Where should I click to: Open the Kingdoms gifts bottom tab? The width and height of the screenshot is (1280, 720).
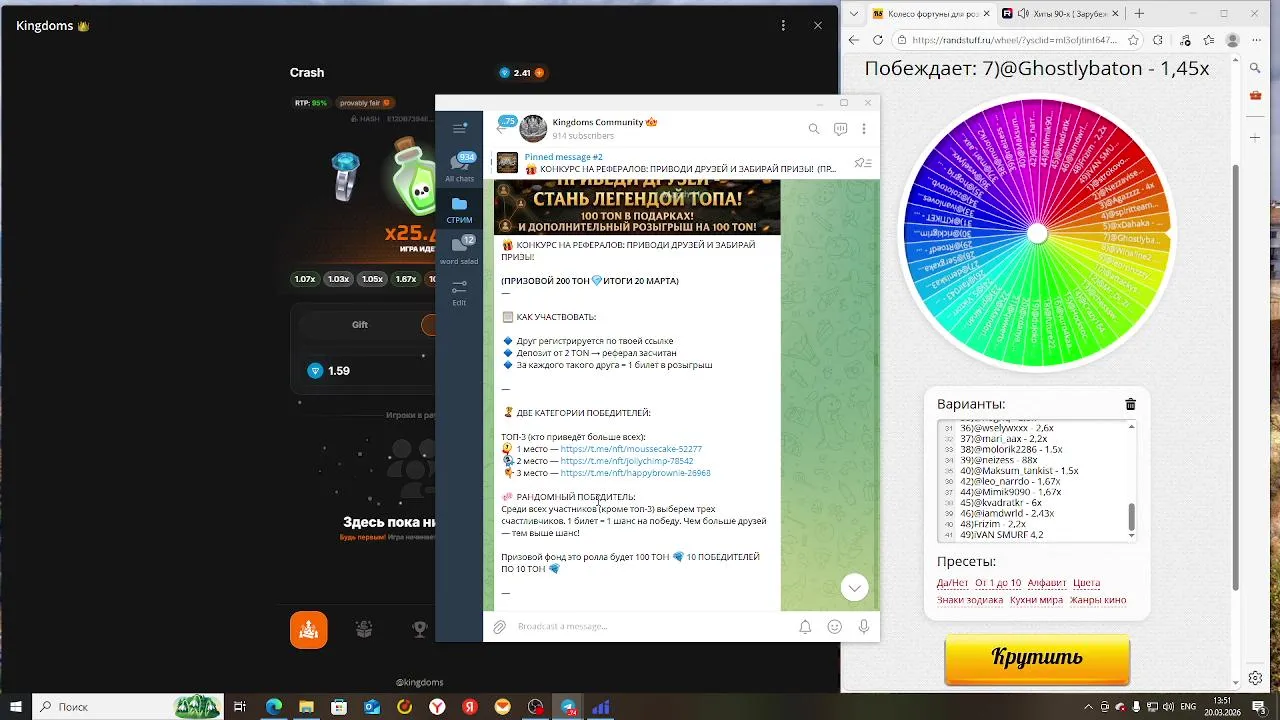coord(364,629)
